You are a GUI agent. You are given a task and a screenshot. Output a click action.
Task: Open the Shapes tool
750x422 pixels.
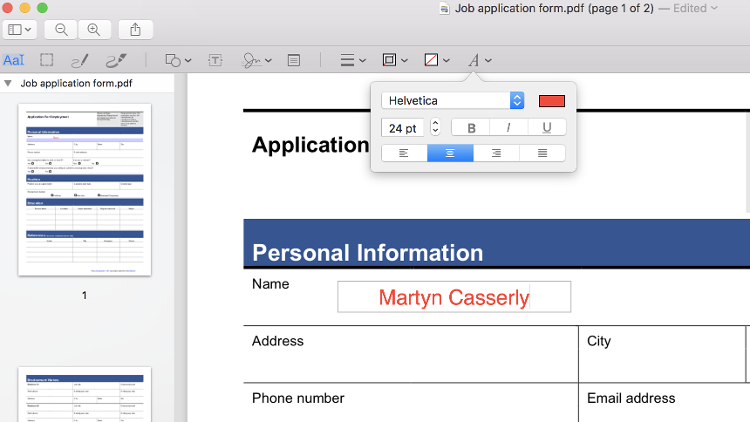point(173,60)
